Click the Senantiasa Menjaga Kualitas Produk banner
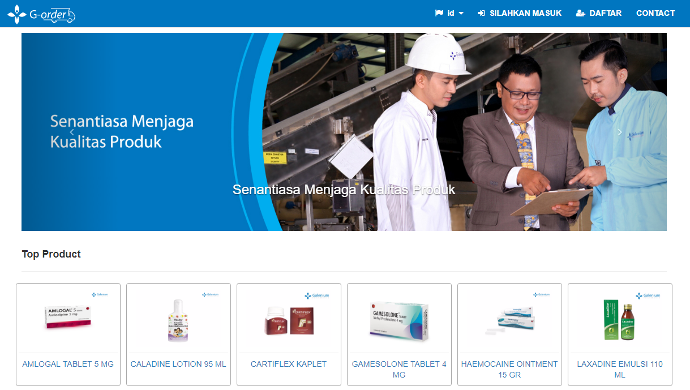Viewport: 690px width, 390px height. (x=344, y=132)
